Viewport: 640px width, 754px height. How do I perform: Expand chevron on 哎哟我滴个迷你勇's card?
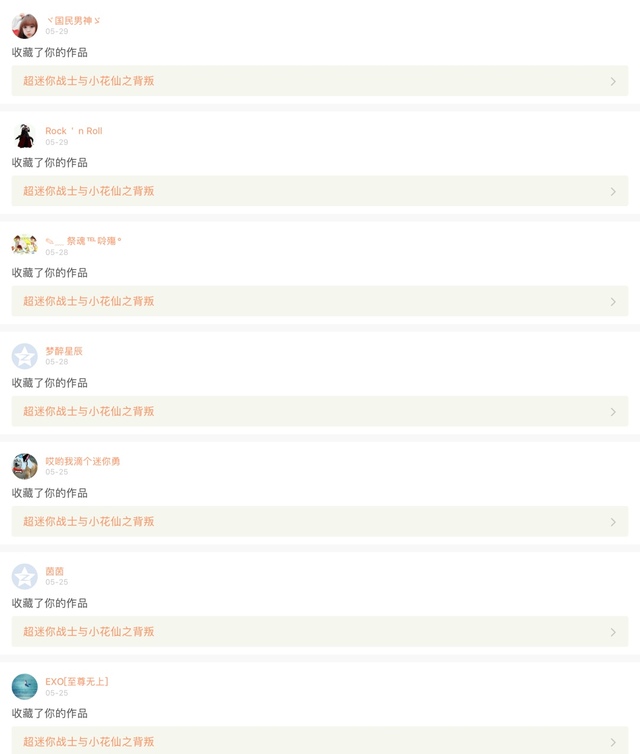(x=613, y=521)
